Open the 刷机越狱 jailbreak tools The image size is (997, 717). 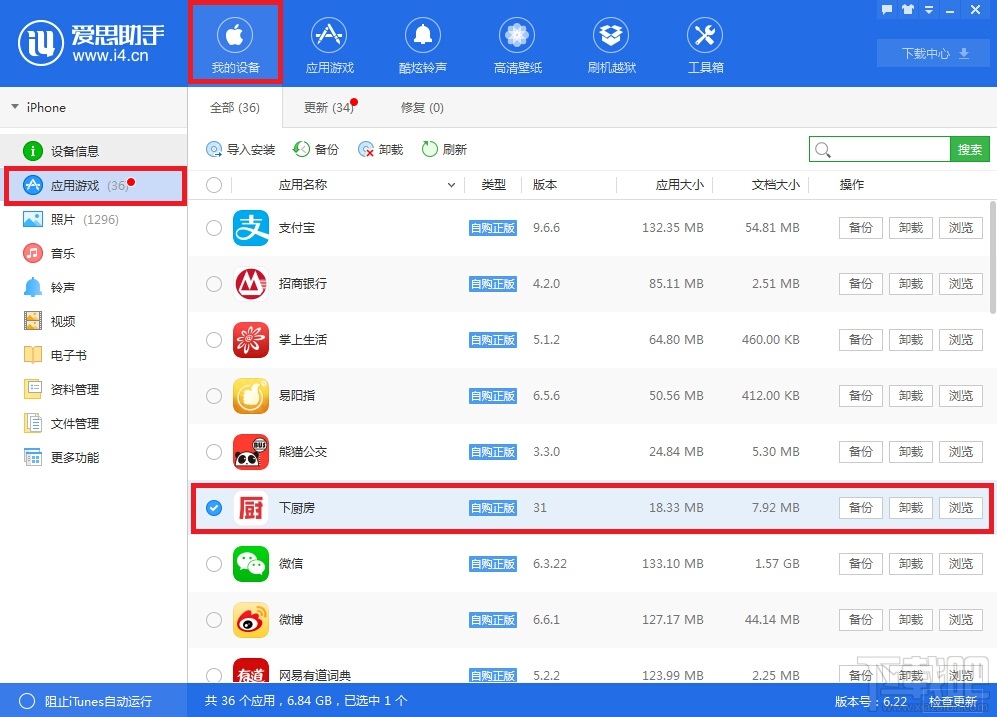coord(610,42)
